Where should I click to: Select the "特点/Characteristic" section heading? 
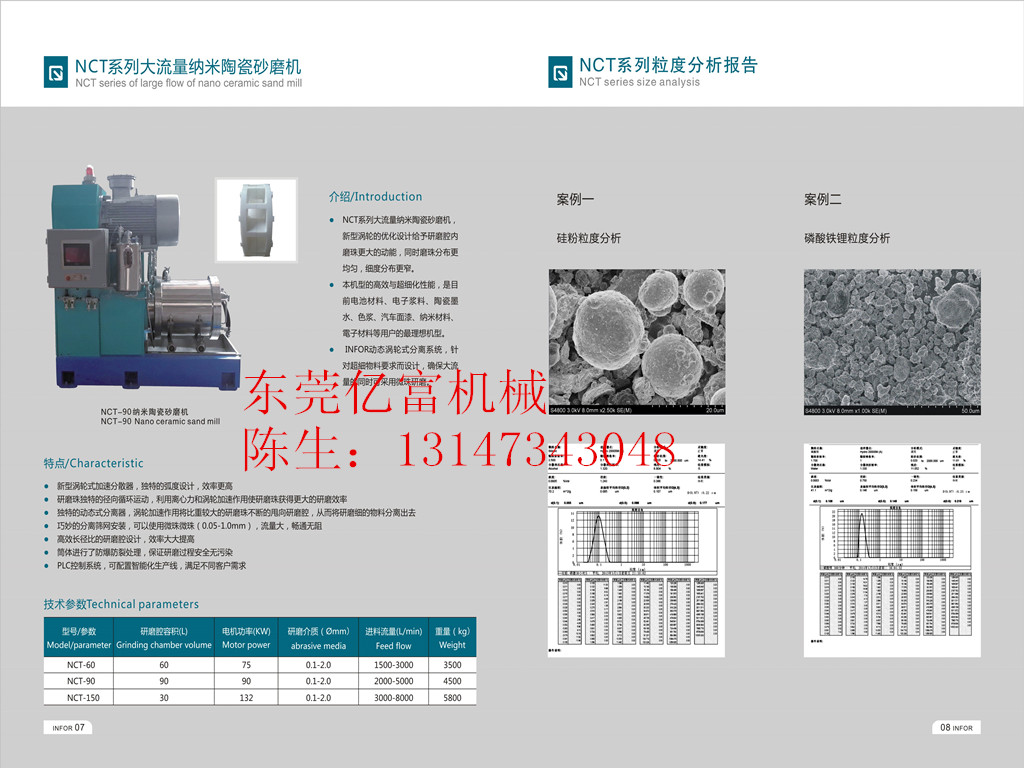pyautogui.click(x=93, y=463)
